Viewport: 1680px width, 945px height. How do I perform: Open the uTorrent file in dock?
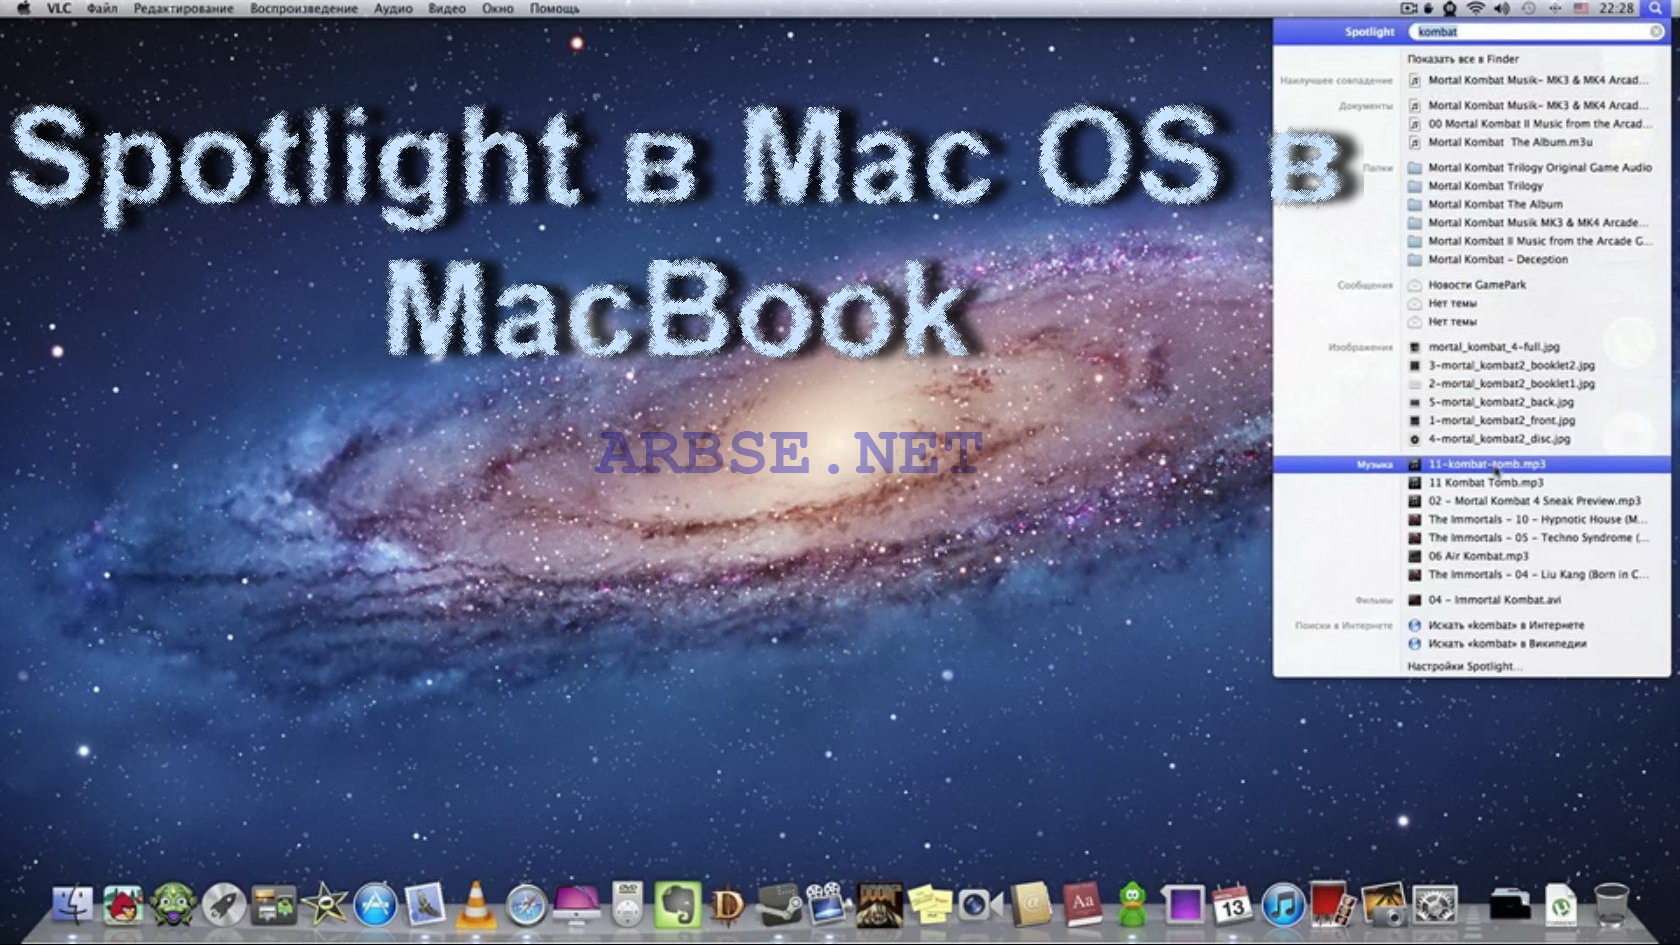pyautogui.click(x=1561, y=905)
